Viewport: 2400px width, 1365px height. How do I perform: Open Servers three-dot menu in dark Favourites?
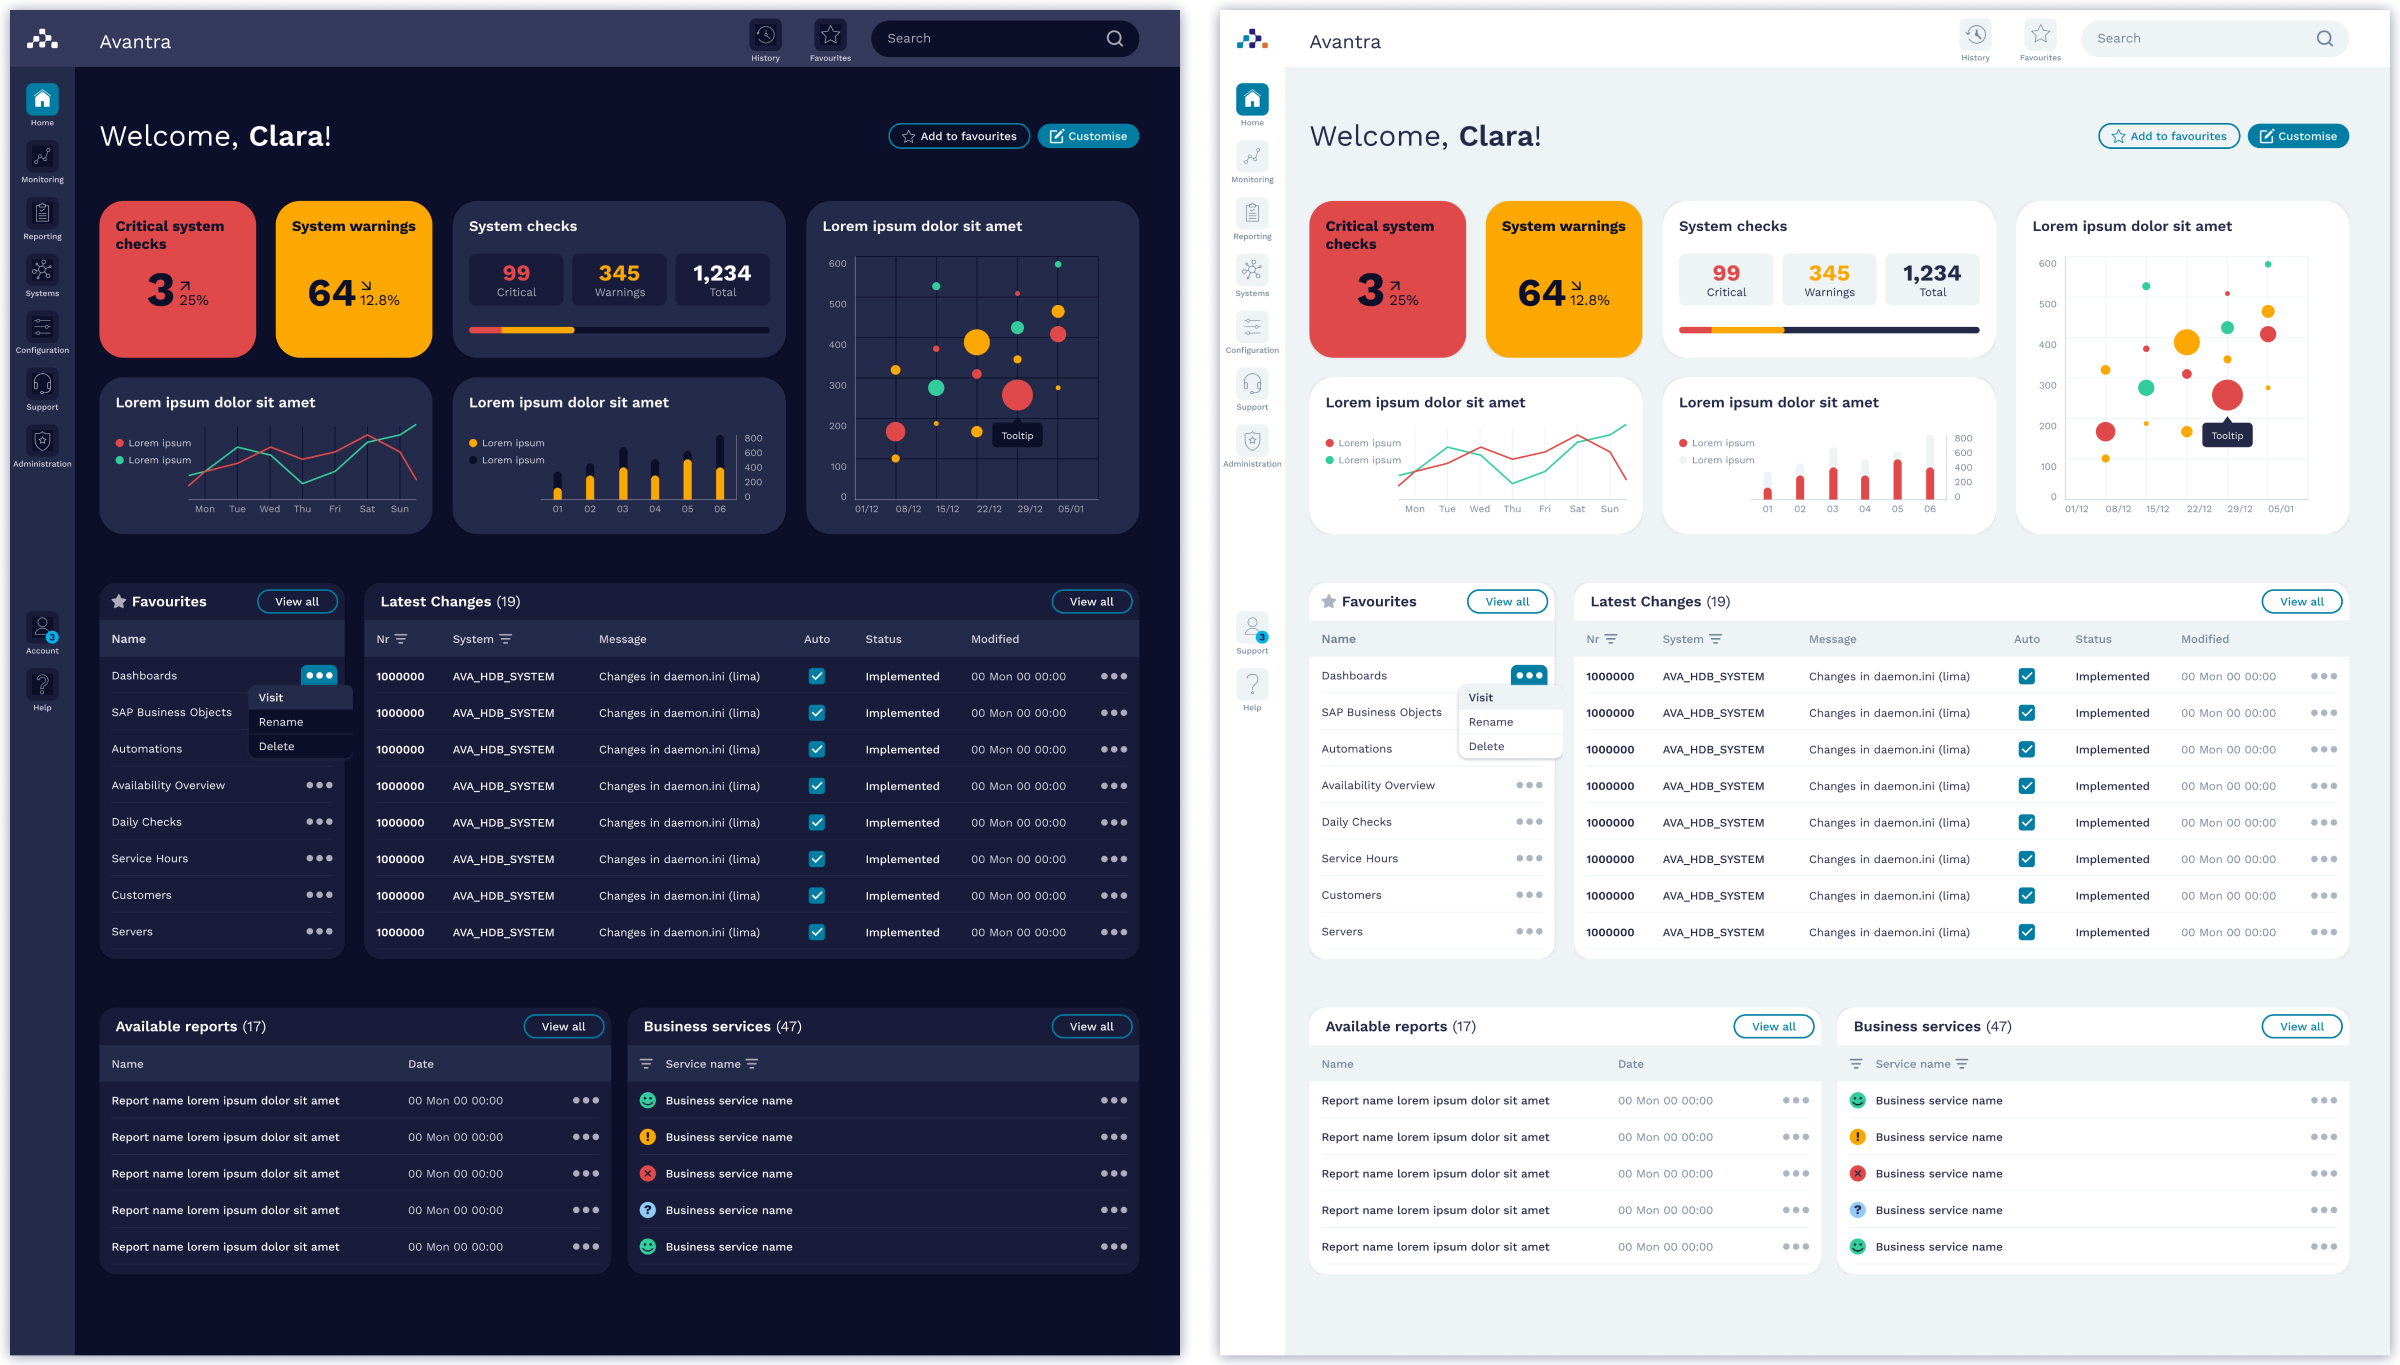click(x=319, y=931)
